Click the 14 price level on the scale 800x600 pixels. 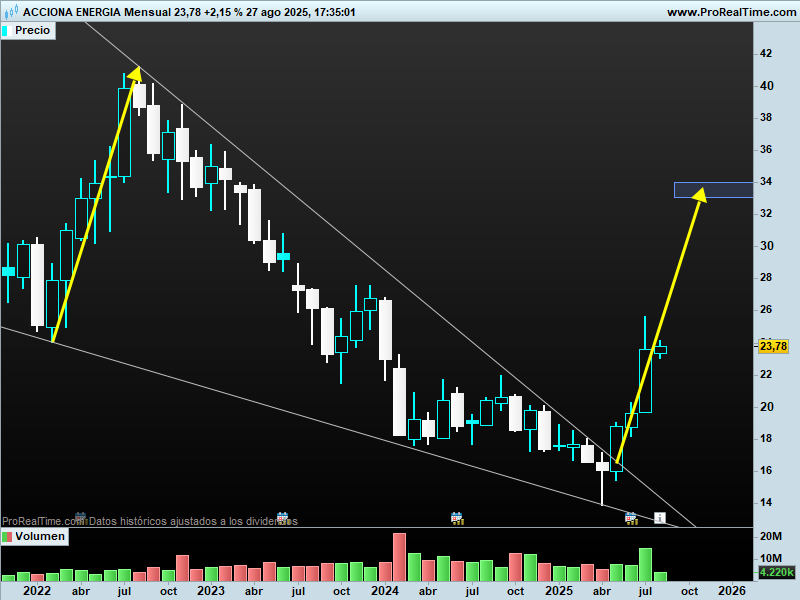tap(766, 503)
